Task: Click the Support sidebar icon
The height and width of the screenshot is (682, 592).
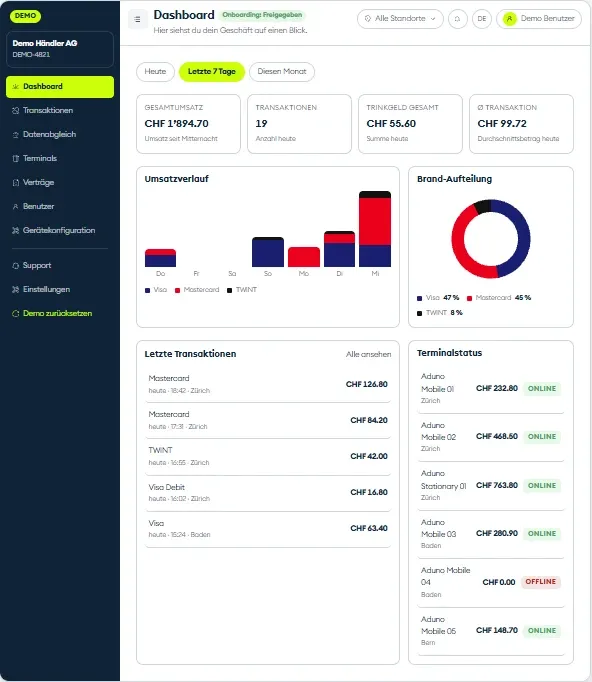Action: (16, 266)
